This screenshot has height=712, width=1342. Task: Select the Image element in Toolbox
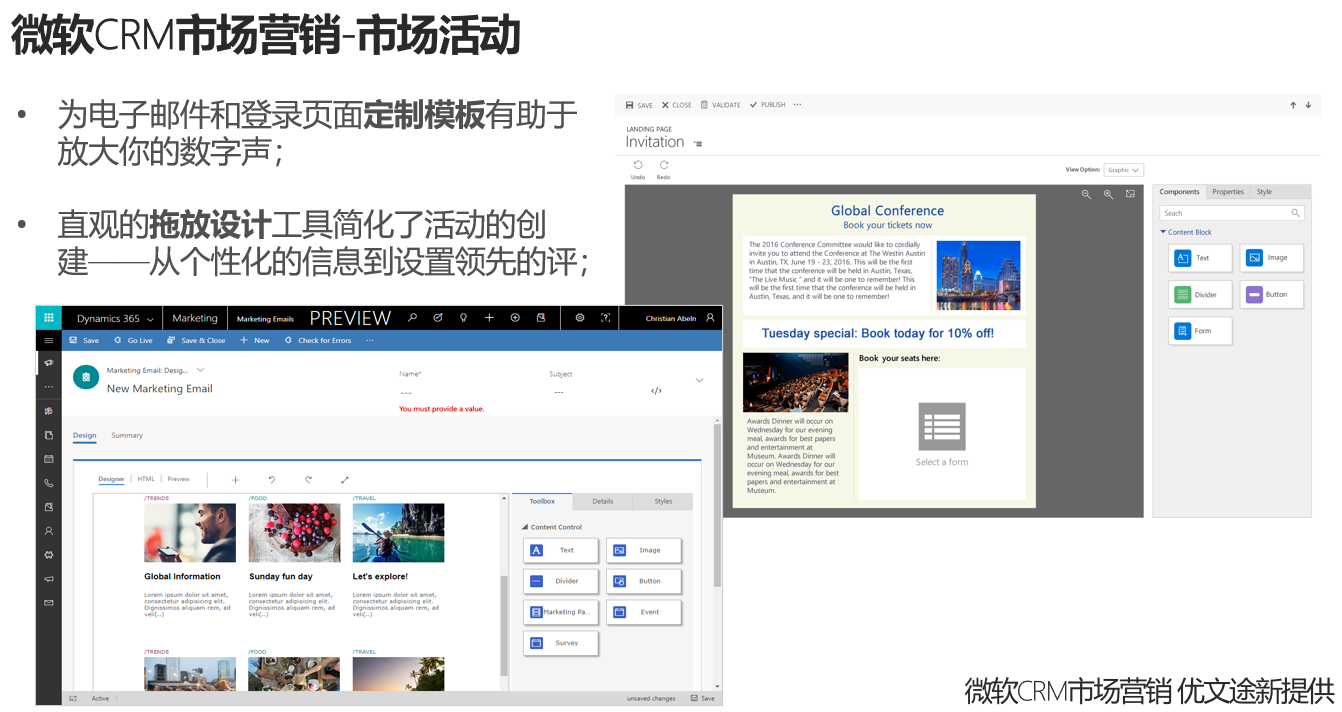pyautogui.click(x=644, y=550)
